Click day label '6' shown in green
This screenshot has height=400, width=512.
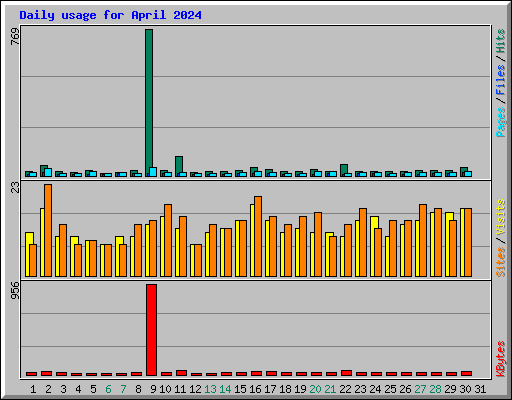tap(108, 389)
